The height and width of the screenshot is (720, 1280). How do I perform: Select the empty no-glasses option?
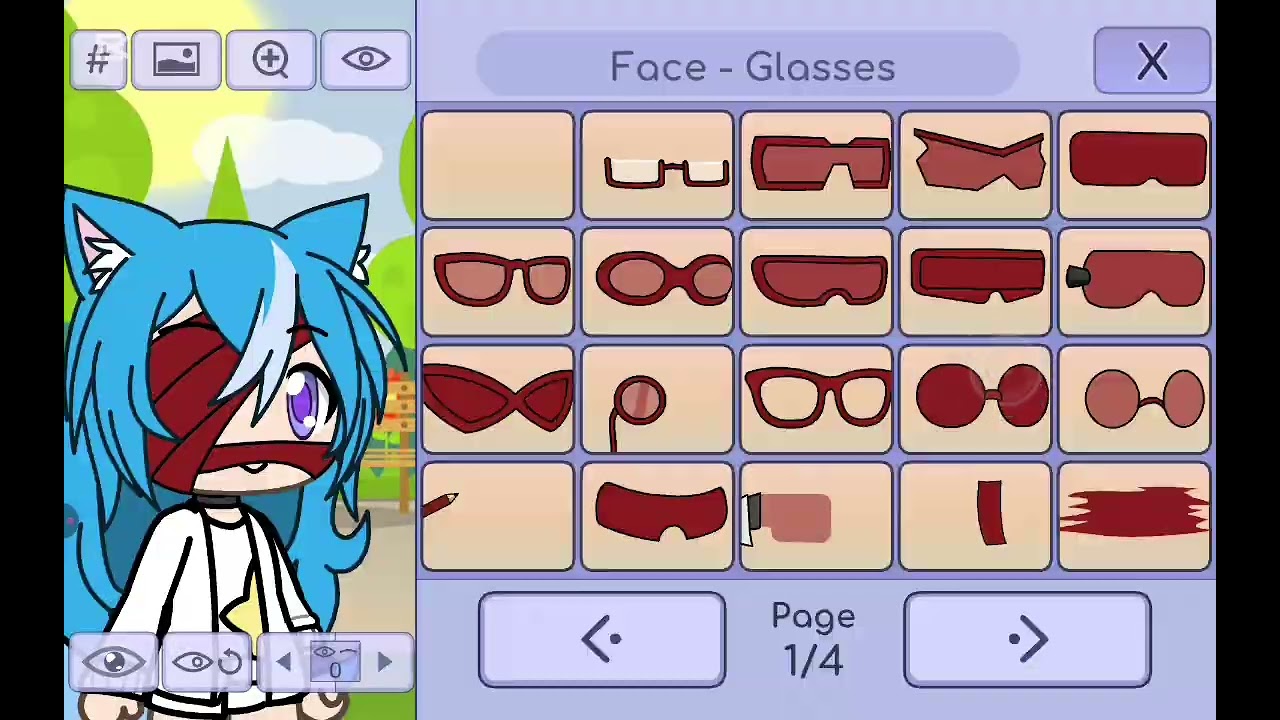click(x=498, y=165)
